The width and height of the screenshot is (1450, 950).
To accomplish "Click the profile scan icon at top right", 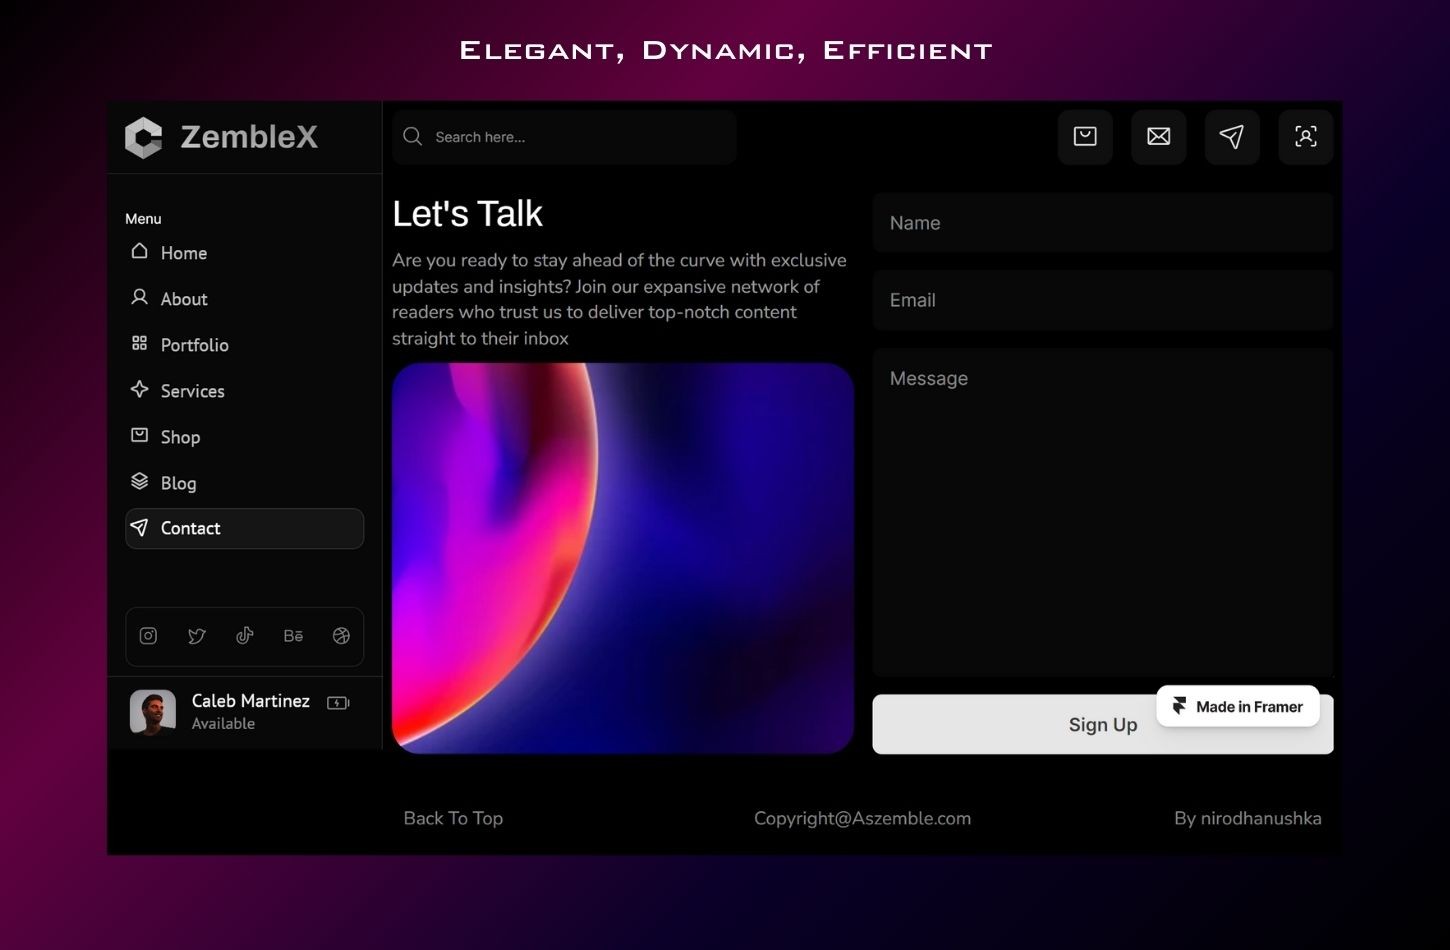I will tap(1305, 137).
